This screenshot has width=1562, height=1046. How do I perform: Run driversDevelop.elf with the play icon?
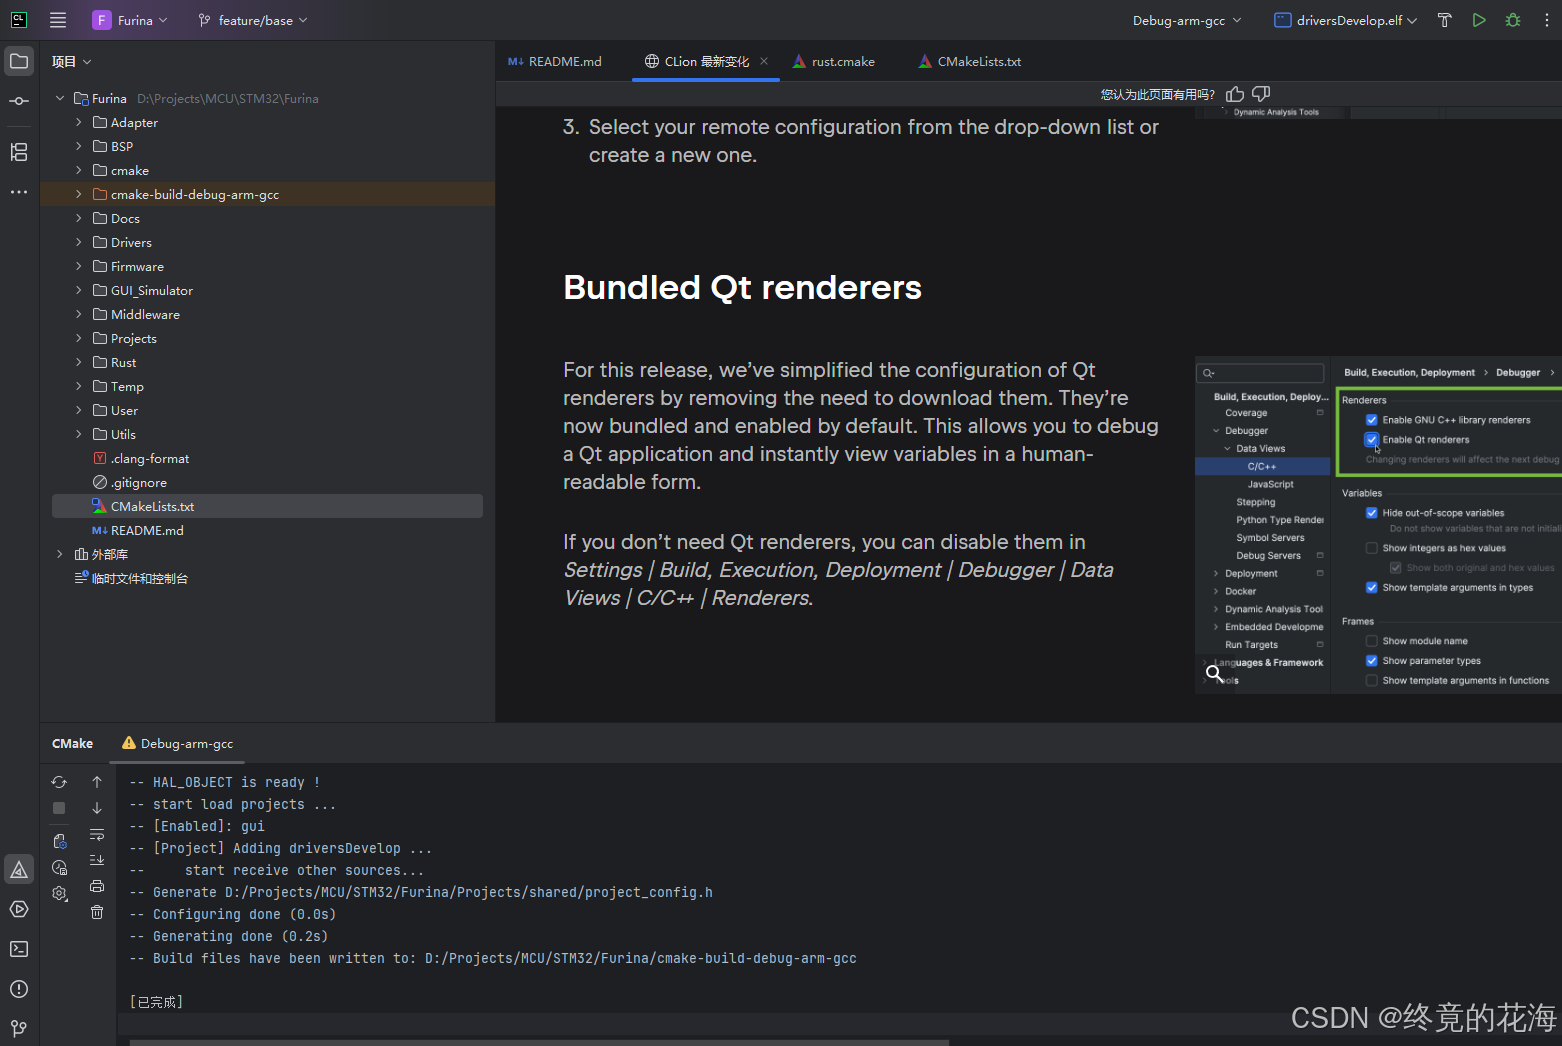pos(1479,20)
